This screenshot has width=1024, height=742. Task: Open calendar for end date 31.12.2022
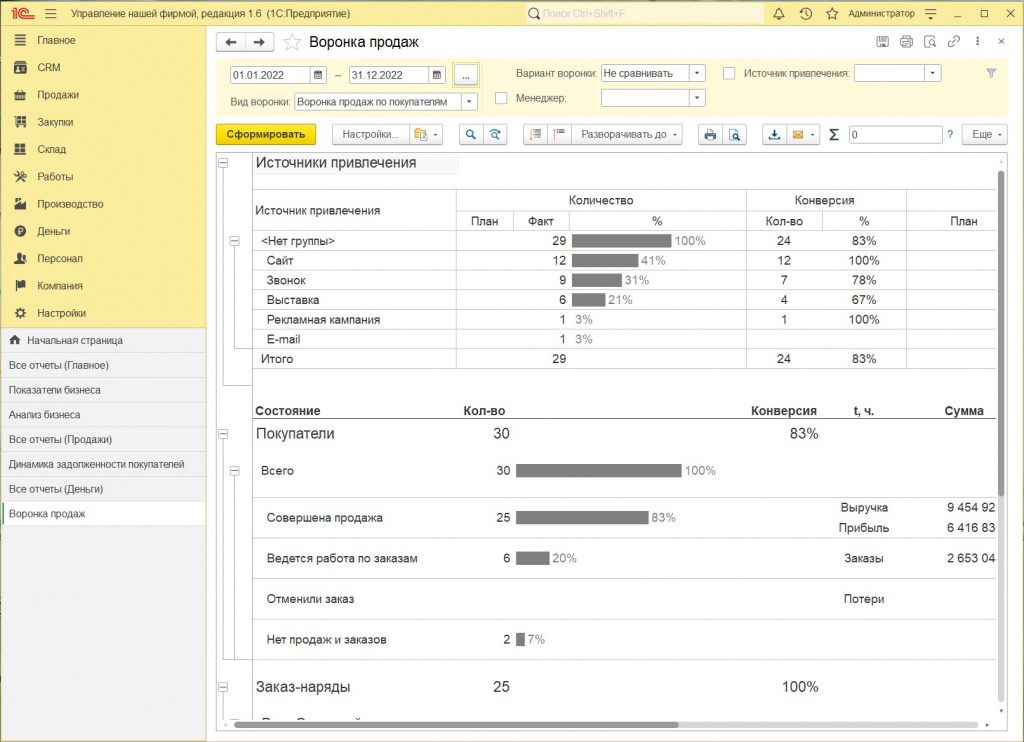[x=436, y=74]
